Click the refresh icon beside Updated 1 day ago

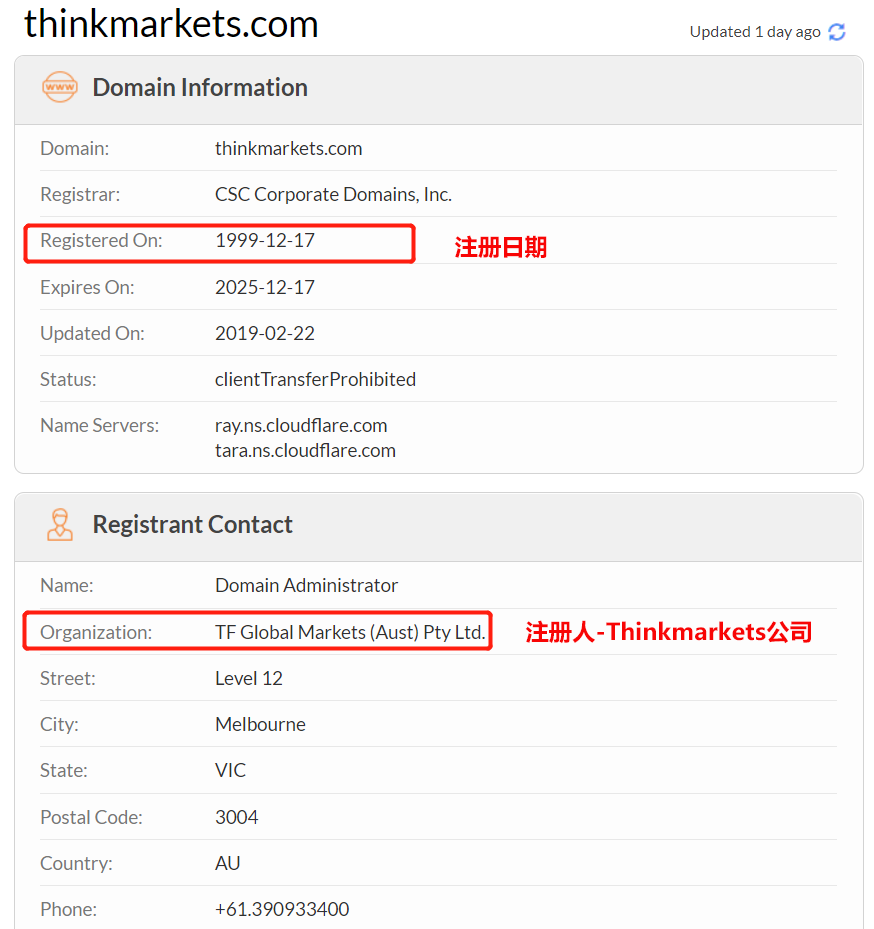pyautogui.click(x=837, y=32)
